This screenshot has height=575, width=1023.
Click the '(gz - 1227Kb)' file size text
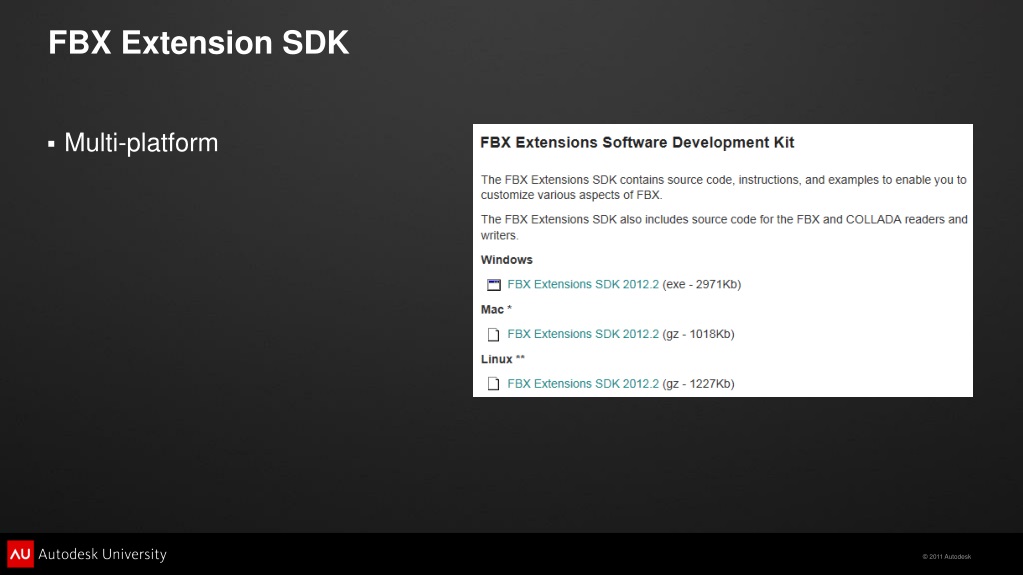698,384
